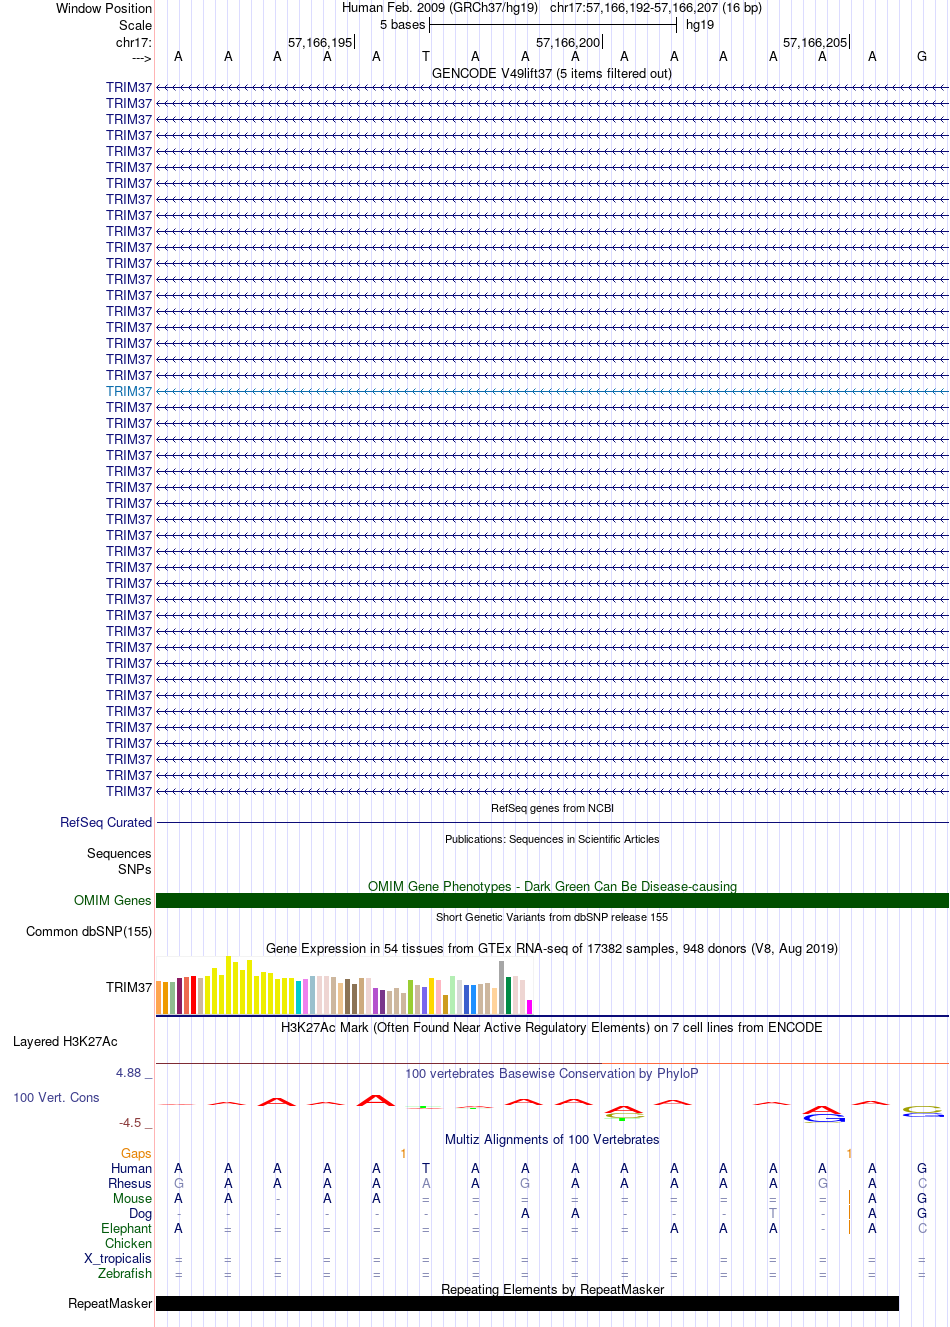The height and width of the screenshot is (1327, 950).
Task: Open the GENCODE V49lift37 track title
Action: (552, 73)
